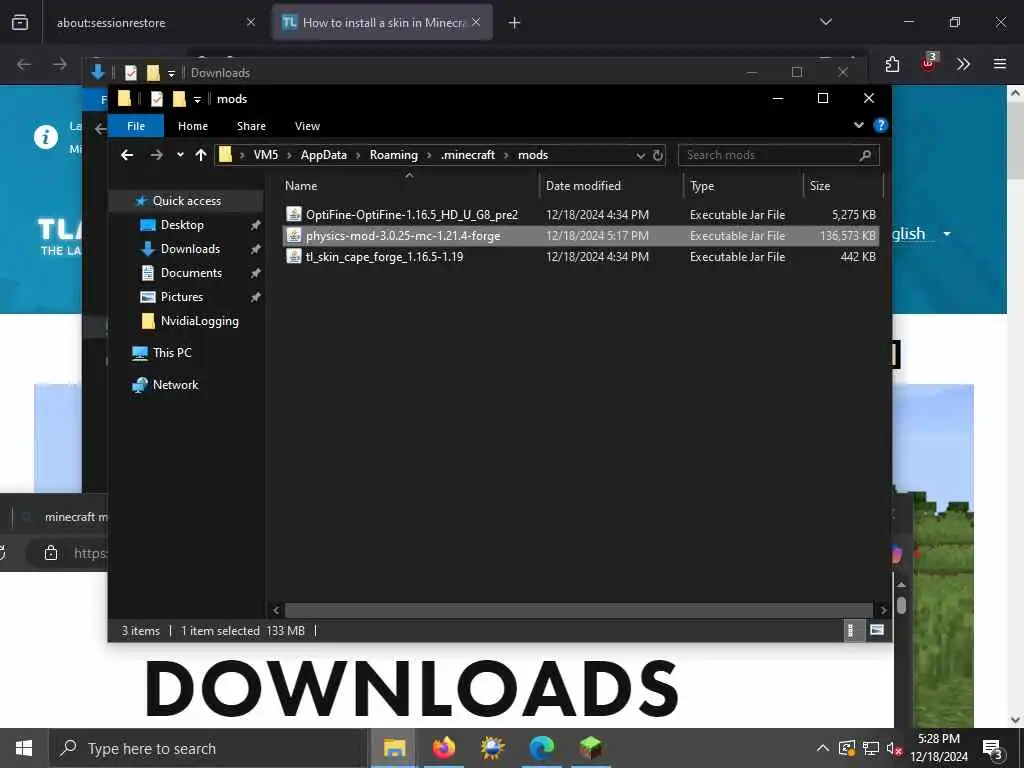Open the Share ribbon tab
The image size is (1024, 768).
(251, 126)
